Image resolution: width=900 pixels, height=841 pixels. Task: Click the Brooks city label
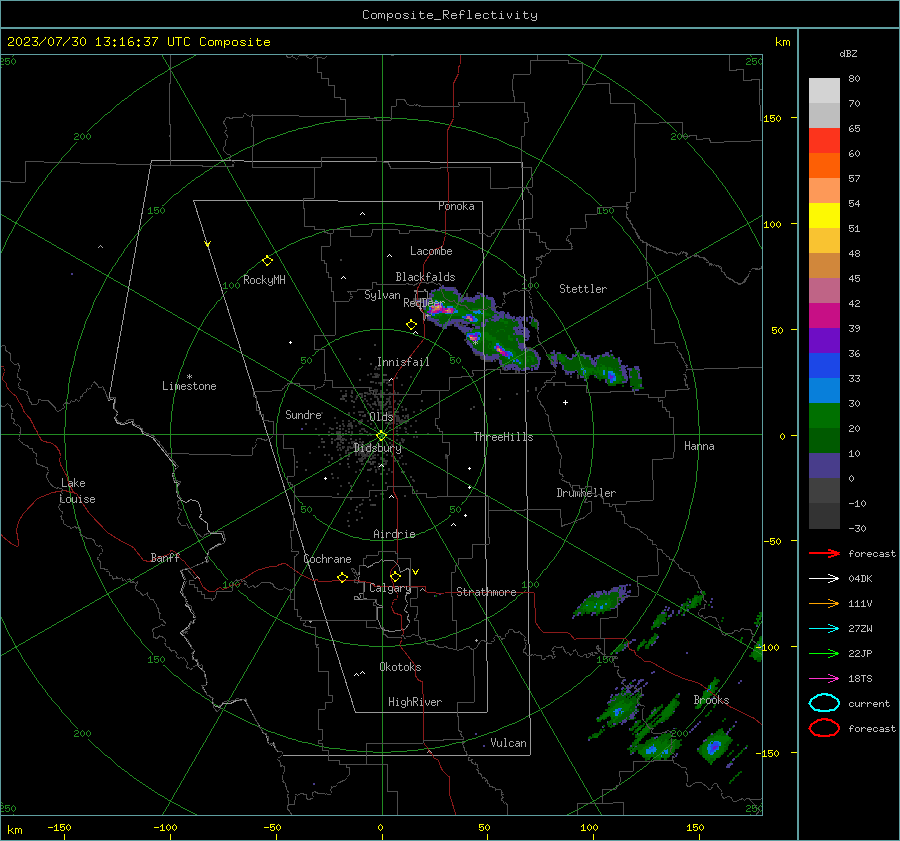pyautogui.click(x=711, y=700)
